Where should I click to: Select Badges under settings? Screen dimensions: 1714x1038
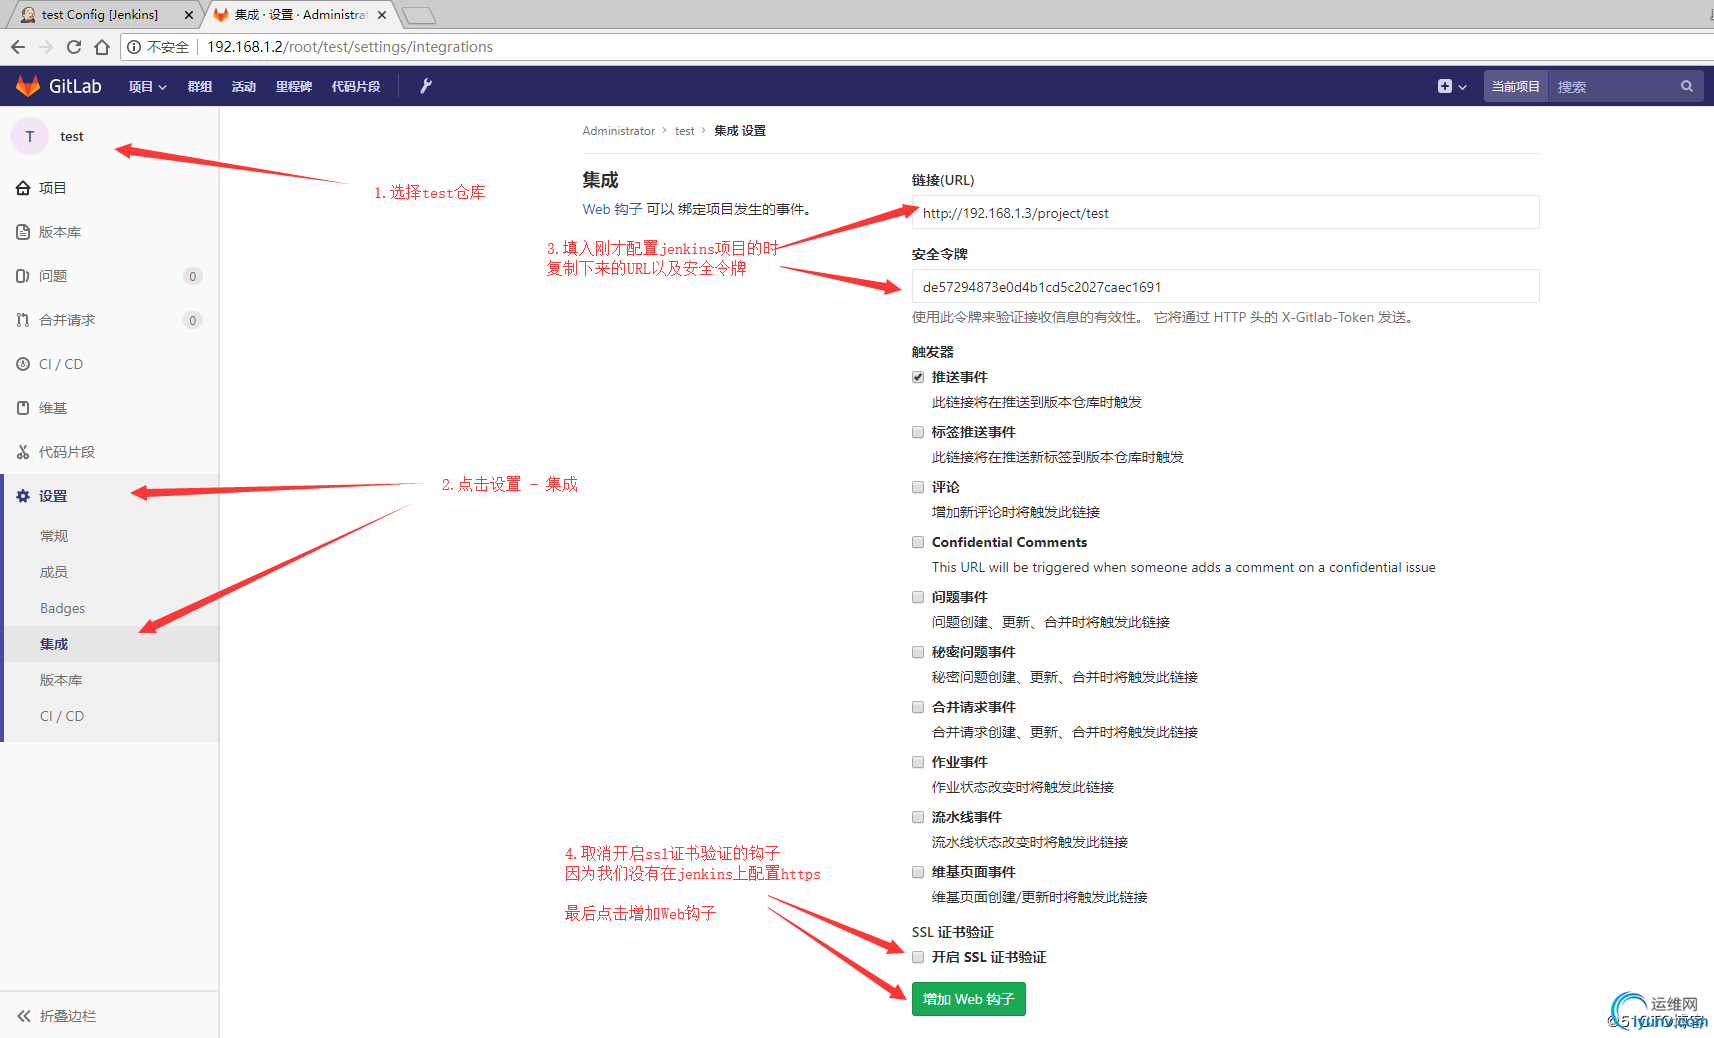pyautogui.click(x=62, y=608)
